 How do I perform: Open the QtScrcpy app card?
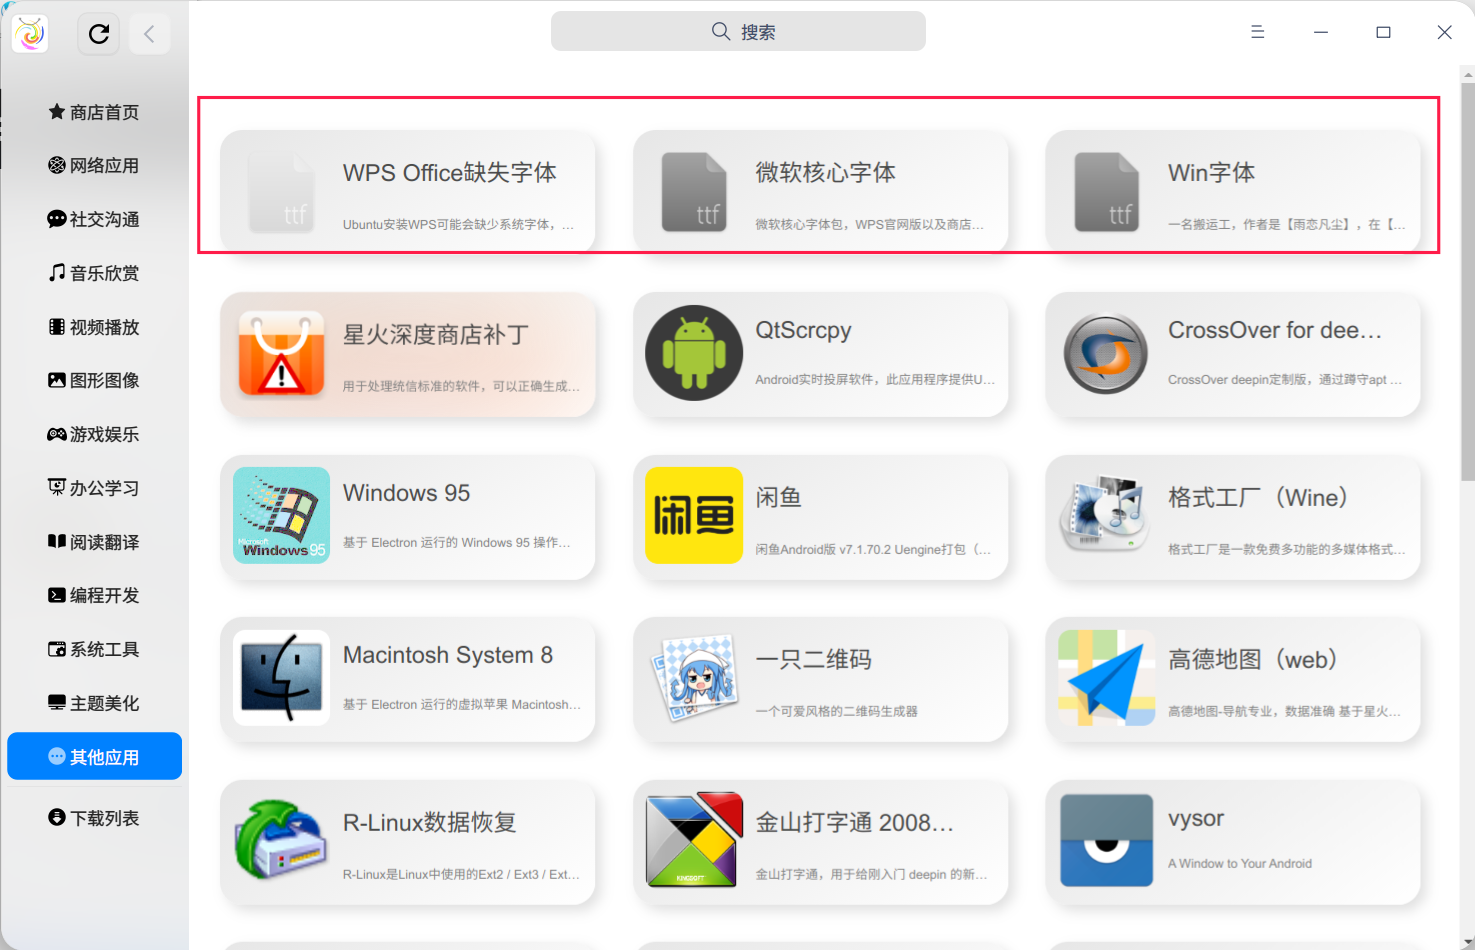821,355
